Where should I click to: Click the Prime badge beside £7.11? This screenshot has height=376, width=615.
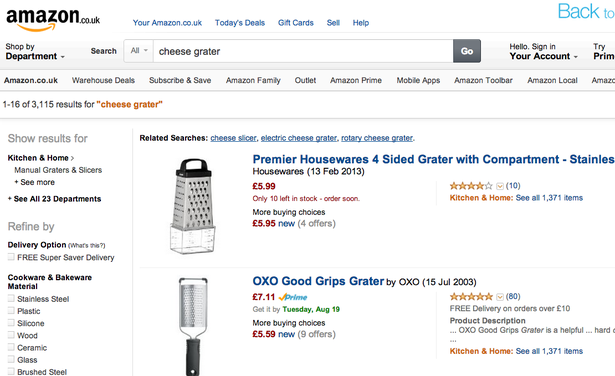pos(293,297)
